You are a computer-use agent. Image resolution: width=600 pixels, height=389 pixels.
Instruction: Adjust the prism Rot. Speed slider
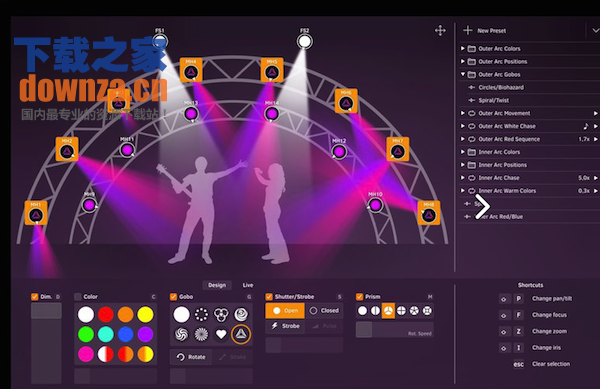(395, 330)
